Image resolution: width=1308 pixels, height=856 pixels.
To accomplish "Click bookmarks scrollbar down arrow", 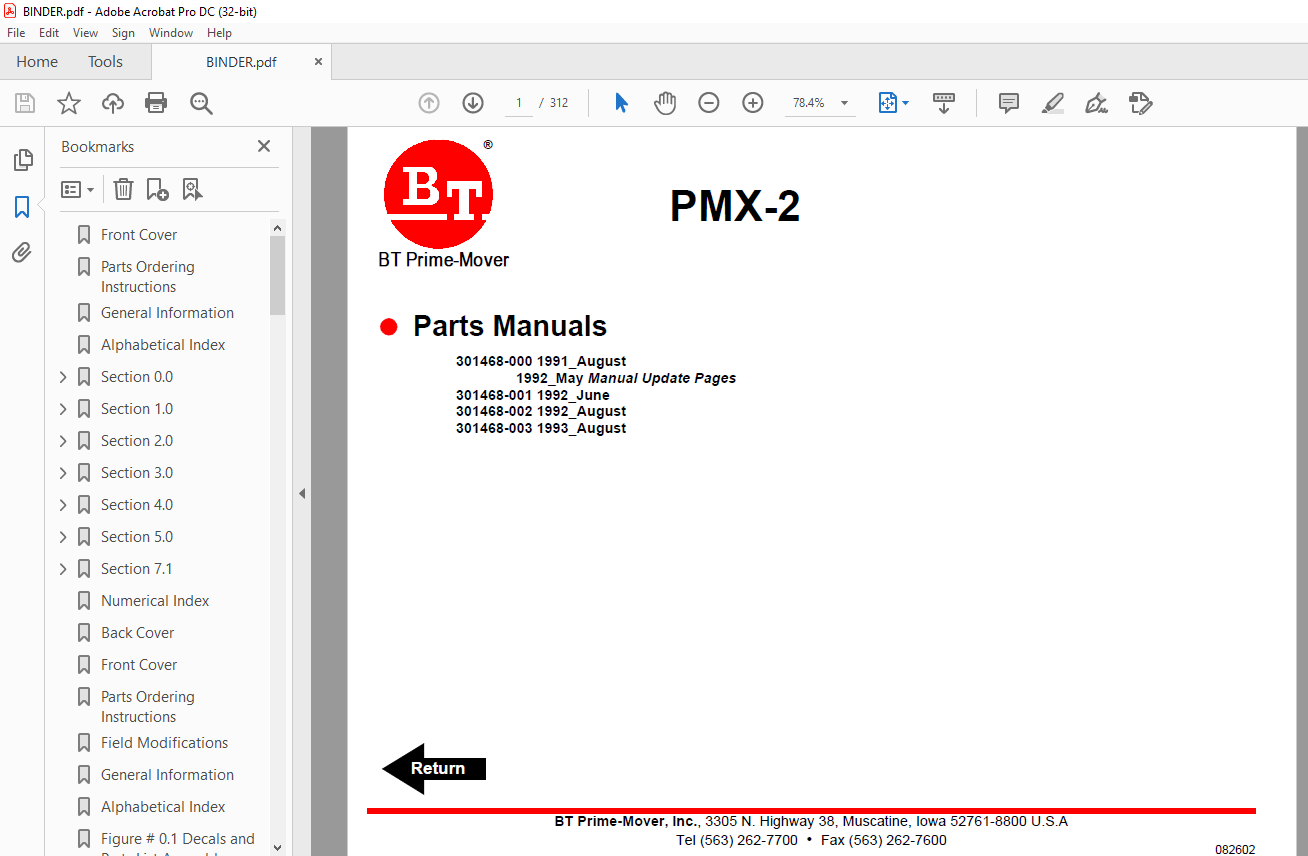I will click(x=277, y=847).
